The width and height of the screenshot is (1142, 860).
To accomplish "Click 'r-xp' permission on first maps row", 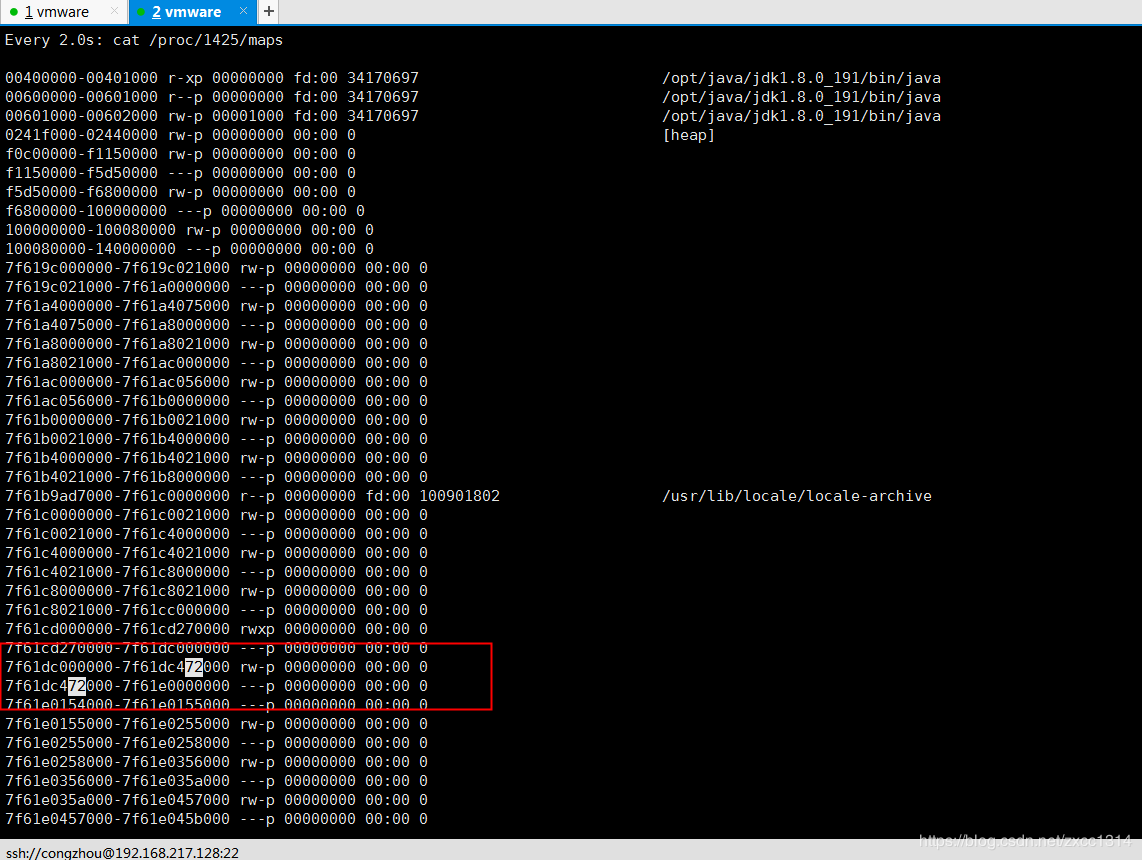I will click(185, 78).
